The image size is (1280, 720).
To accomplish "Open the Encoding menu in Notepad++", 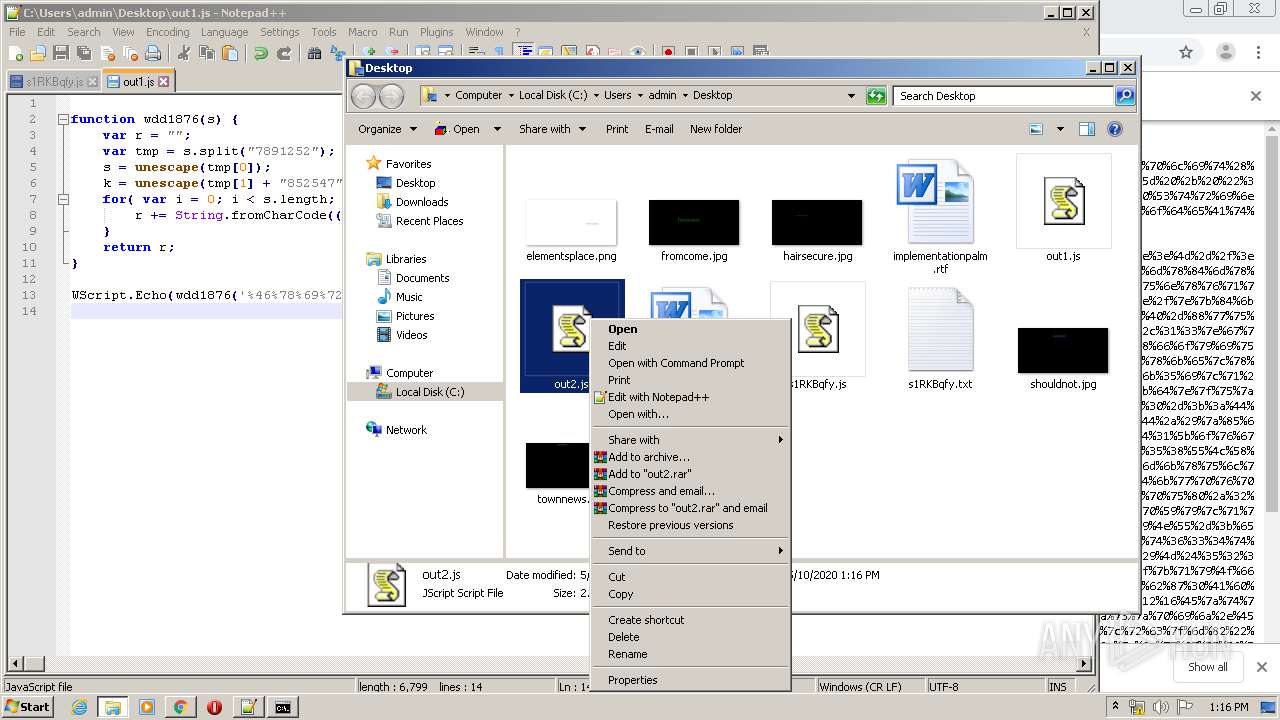I will (x=167, y=32).
